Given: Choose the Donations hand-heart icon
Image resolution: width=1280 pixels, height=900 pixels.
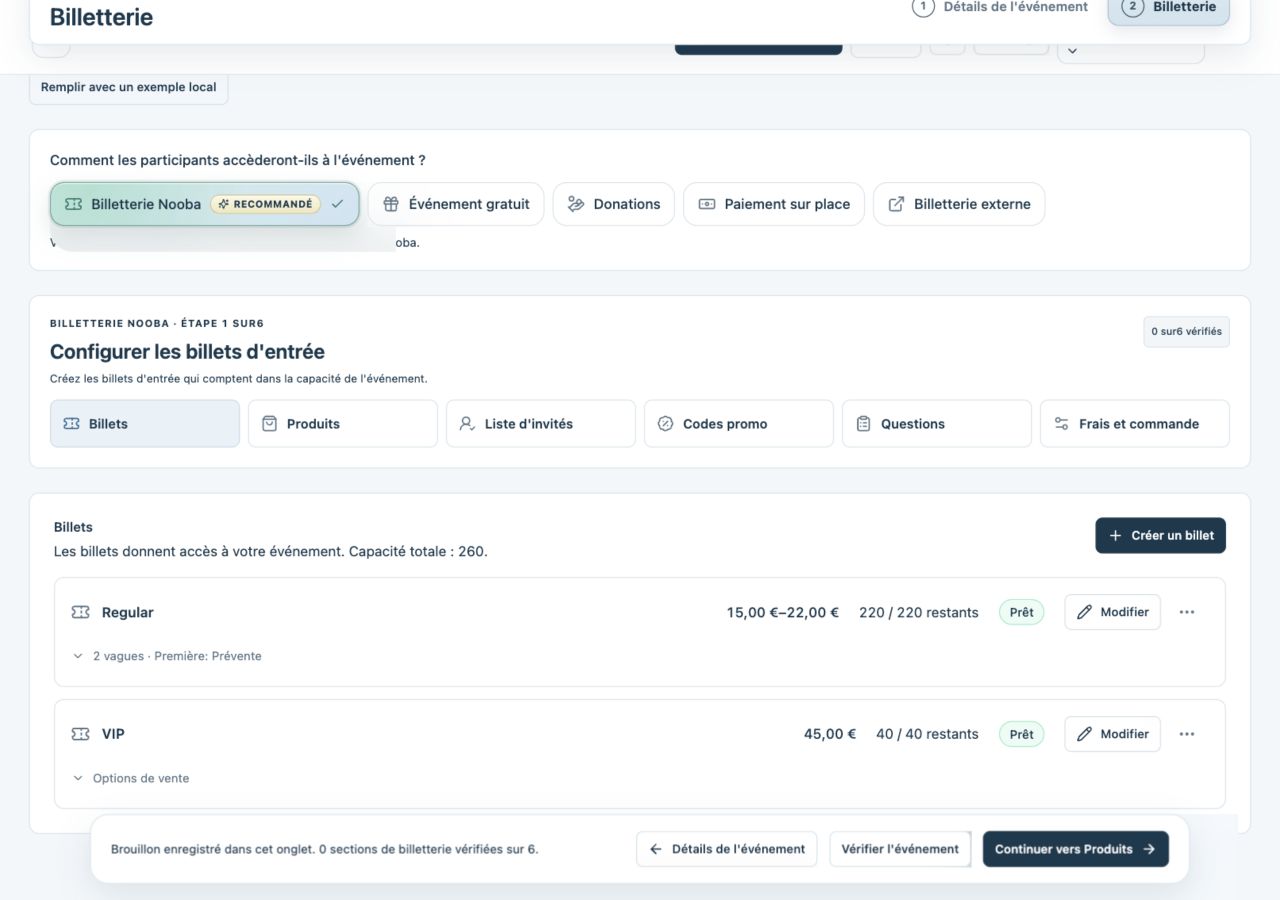Looking at the screenshot, I should (x=576, y=204).
